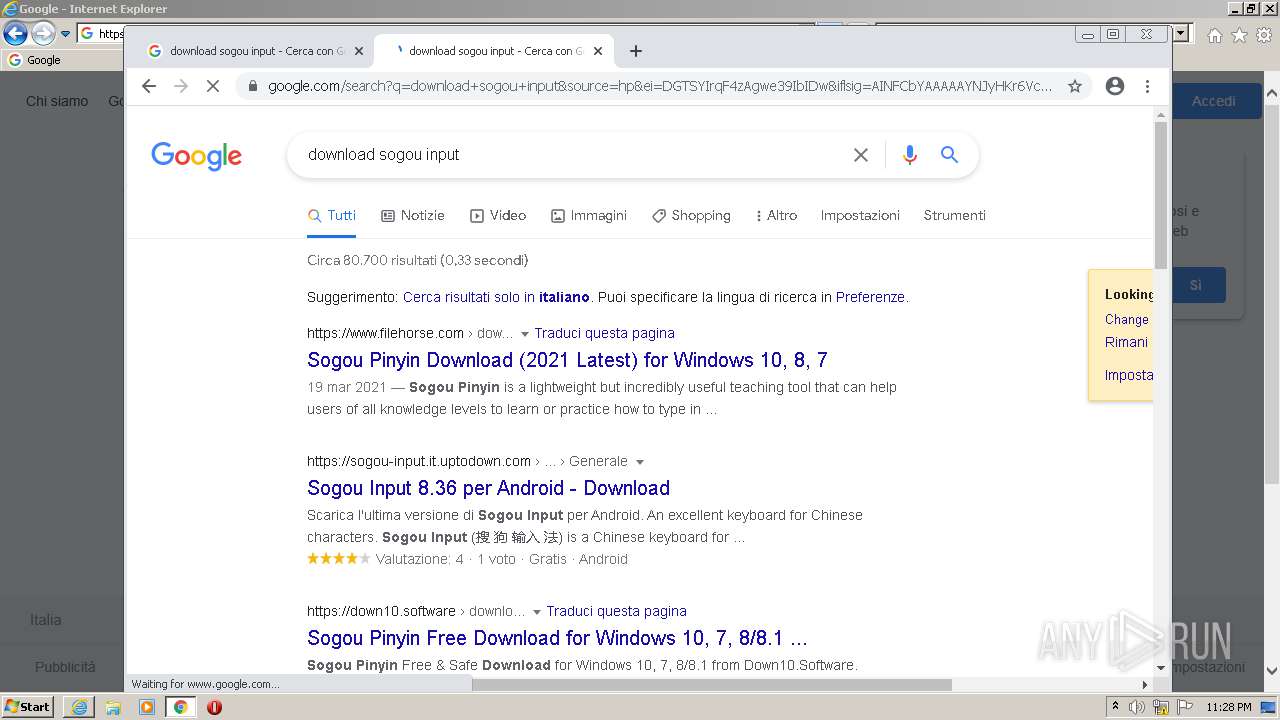
Task: Open 'Sogou Pinyin Download (2021 Latest)' result
Action: click(567, 360)
